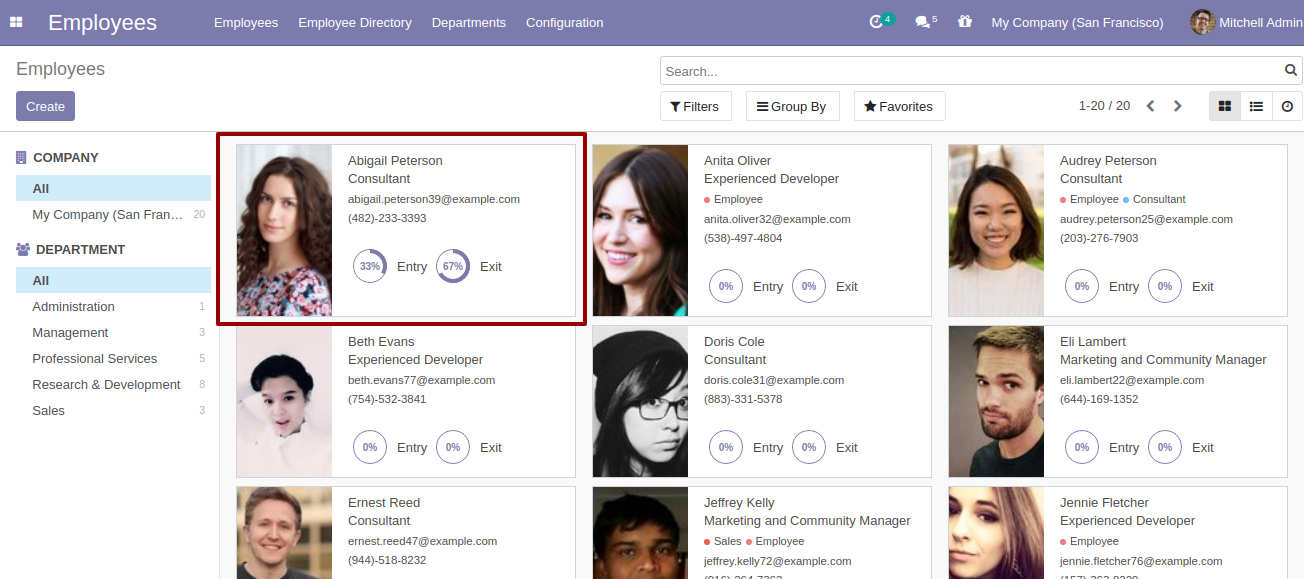Filter by Sales department
This screenshot has height=579, width=1304.
point(113,410)
